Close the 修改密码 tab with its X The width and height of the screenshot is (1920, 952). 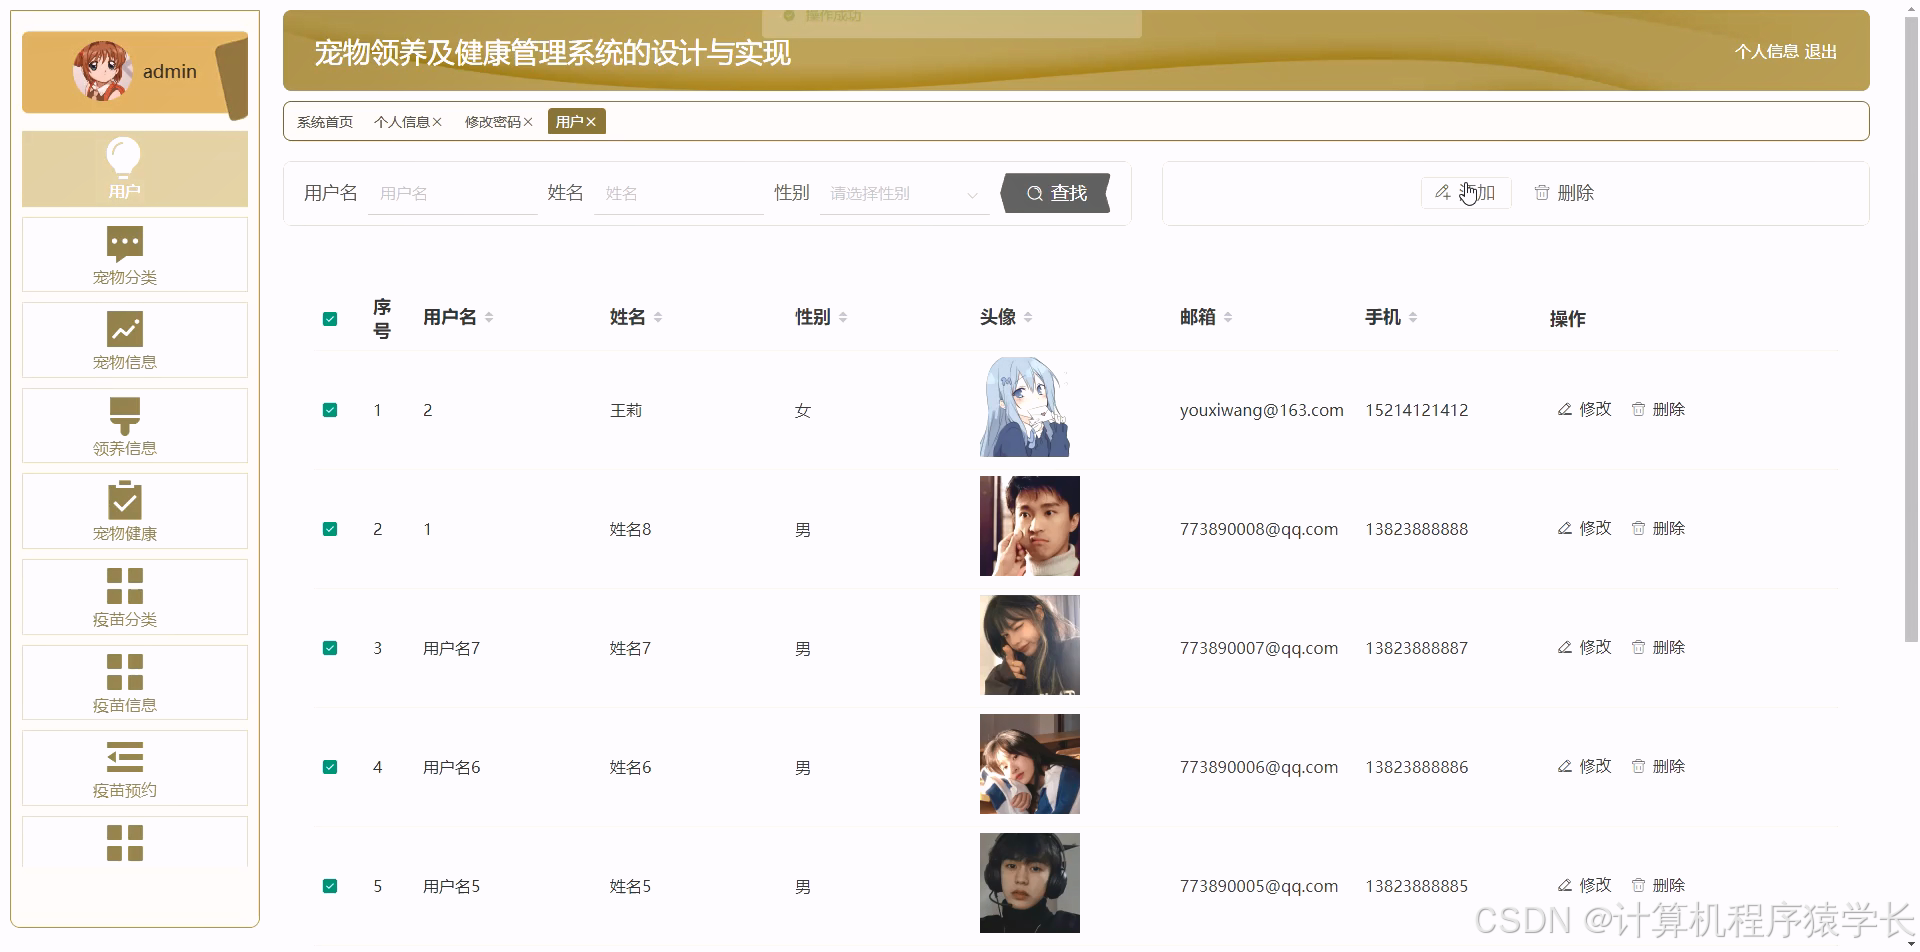click(528, 122)
